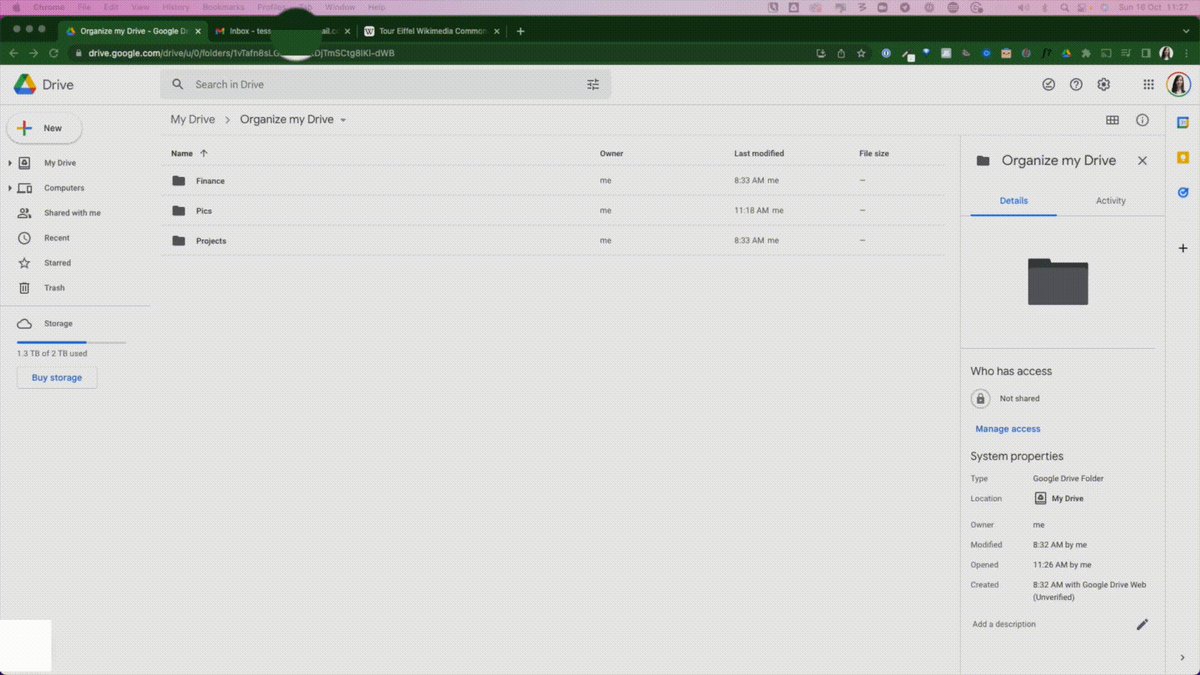The image size is (1200, 675).
Task: Click the browser back arrow
Action: pos(14,53)
